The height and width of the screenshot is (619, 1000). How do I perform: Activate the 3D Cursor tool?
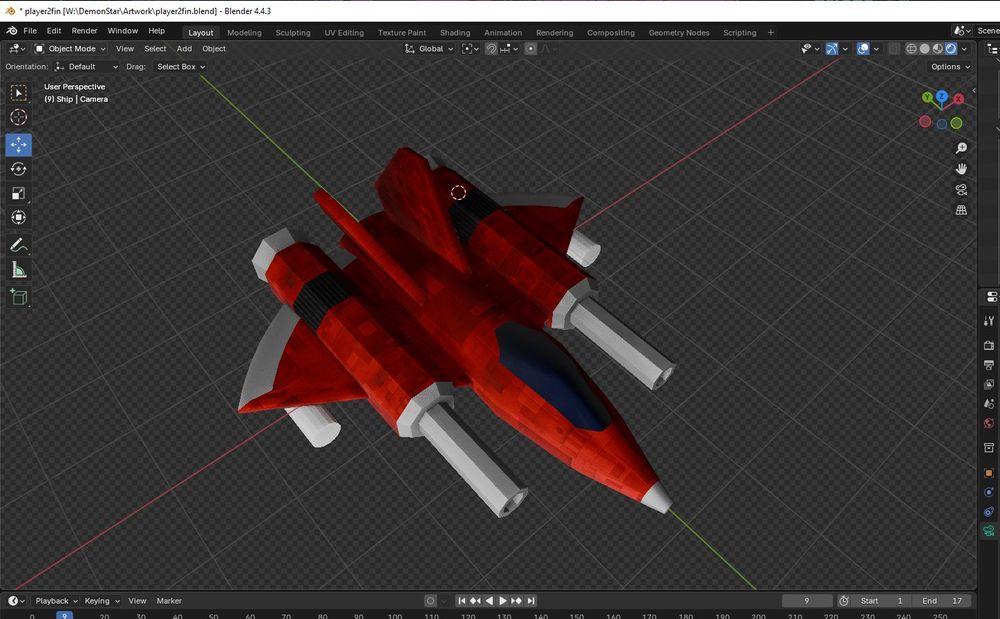click(18, 117)
